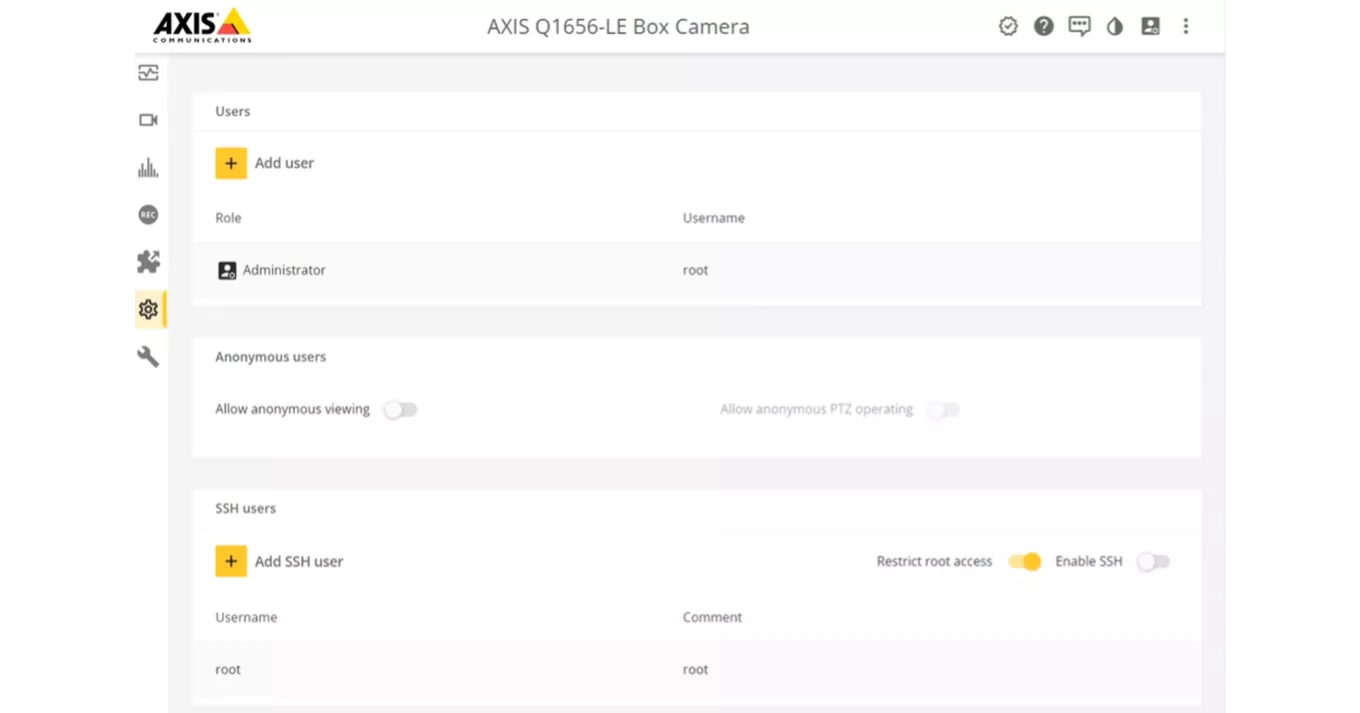1360x713 pixels.
Task: Open the help question mark icon
Action: pyautogui.click(x=1044, y=26)
